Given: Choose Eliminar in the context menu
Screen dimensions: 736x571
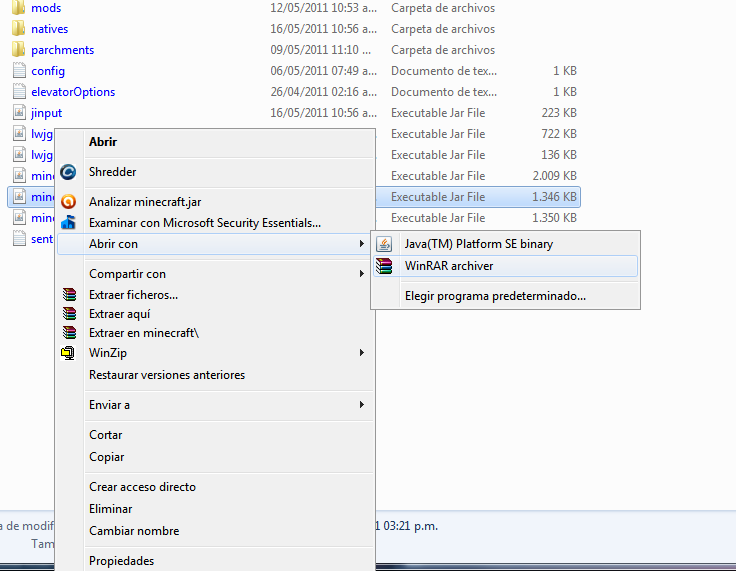Looking at the screenshot, I should 215,509.
